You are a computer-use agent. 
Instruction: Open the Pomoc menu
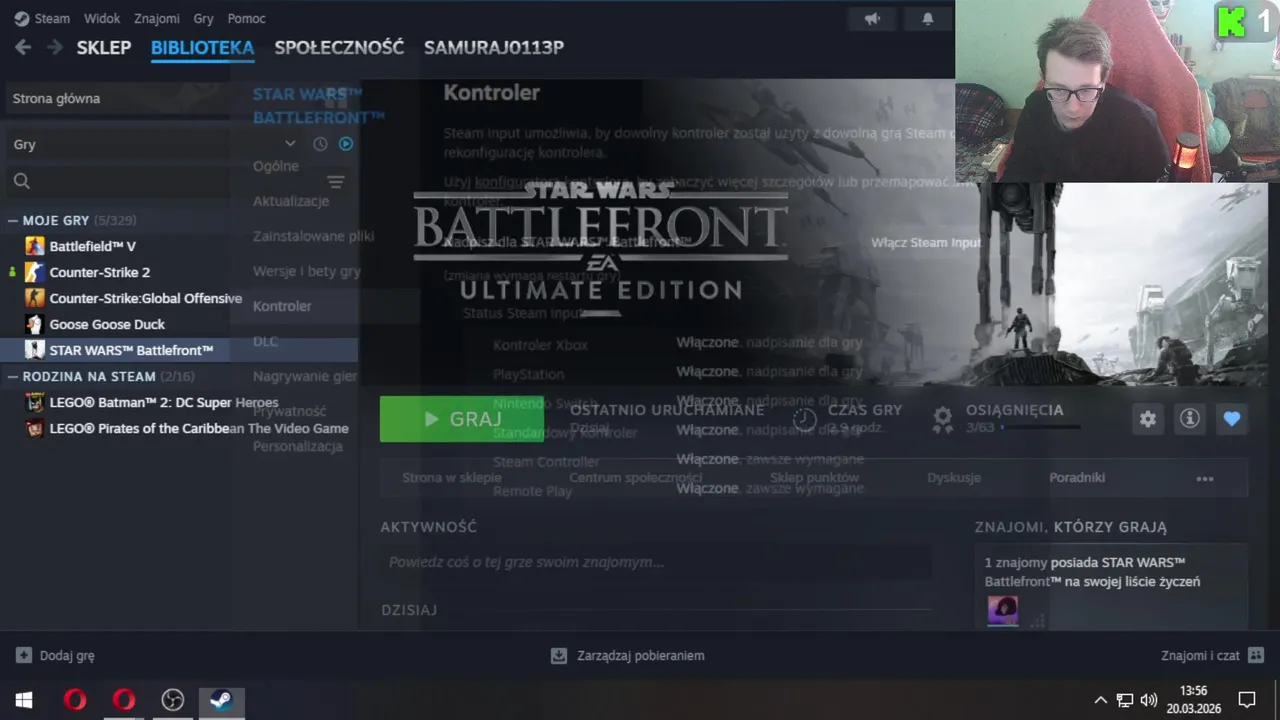coord(246,18)
